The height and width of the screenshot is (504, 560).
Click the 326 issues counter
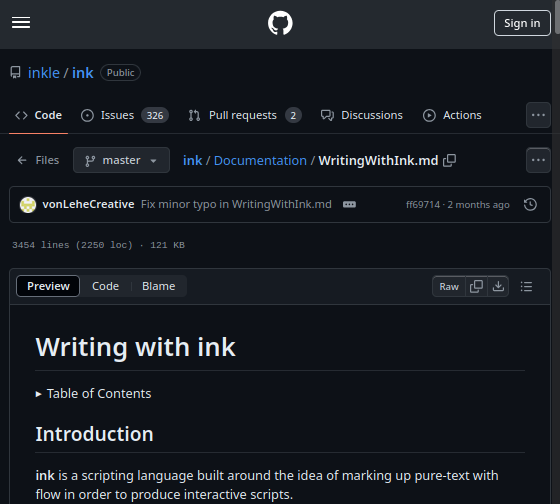click(x=155, y=115)
